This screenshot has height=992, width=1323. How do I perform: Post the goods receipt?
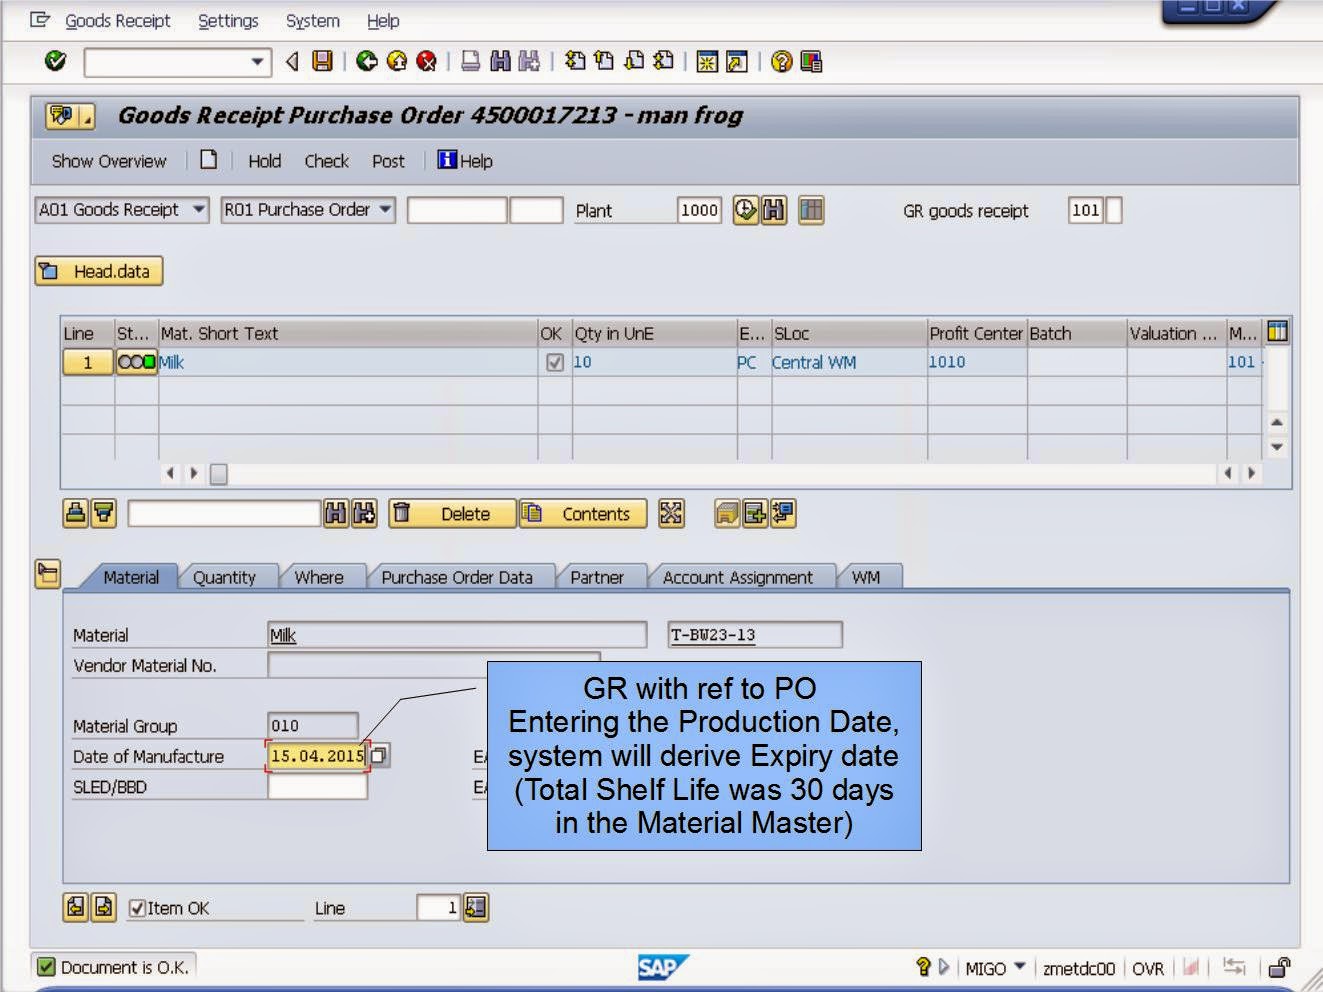click(x=388, y=160)
